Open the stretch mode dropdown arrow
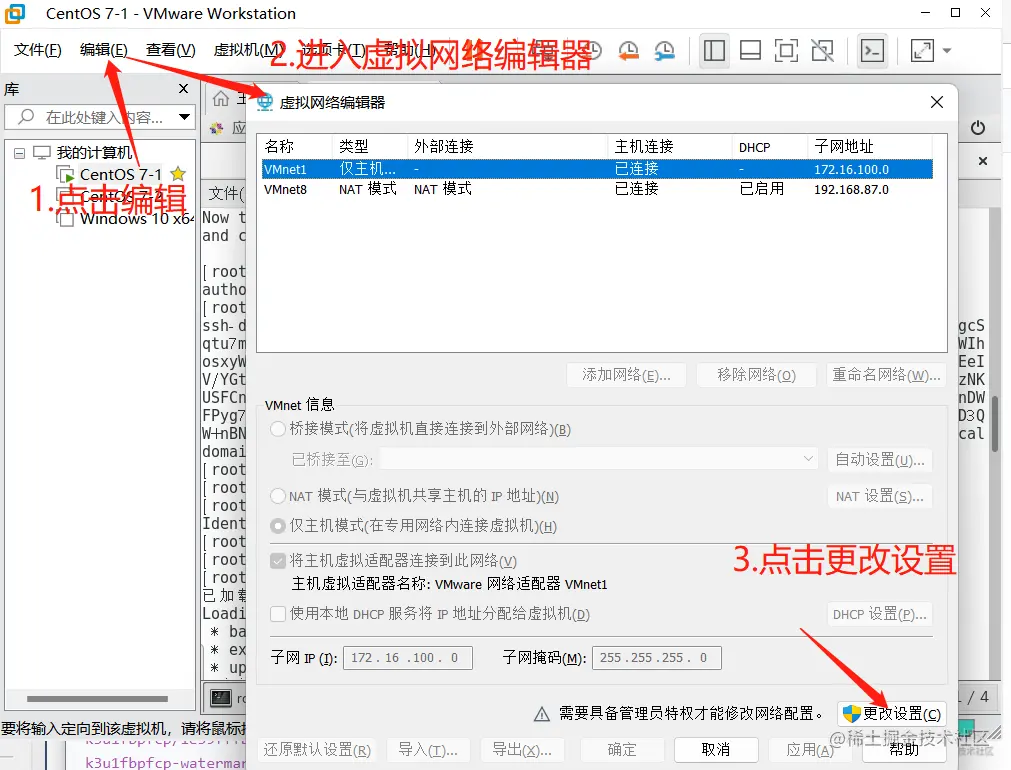The height and width of the screenshot is (770, 1011). [947, 50]
